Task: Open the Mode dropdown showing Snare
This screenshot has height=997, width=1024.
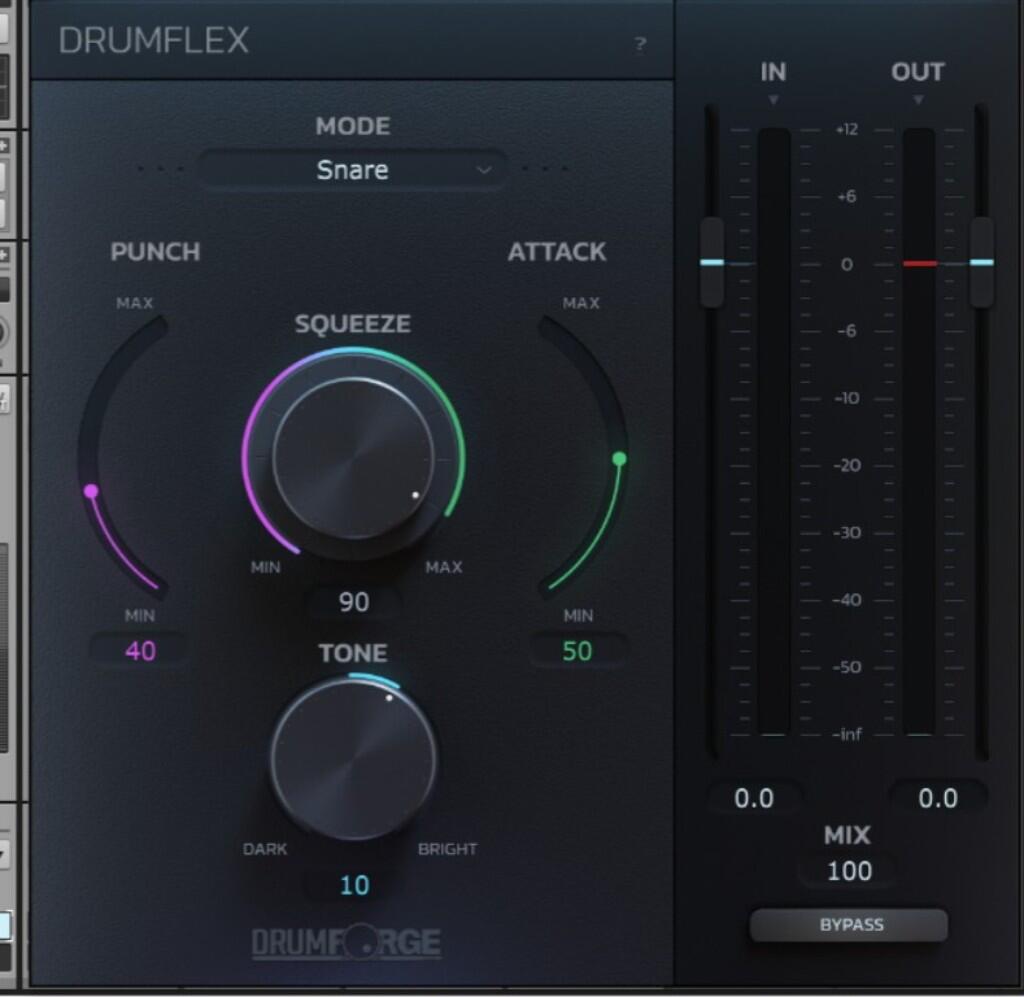Action: (x=353, y=170)
